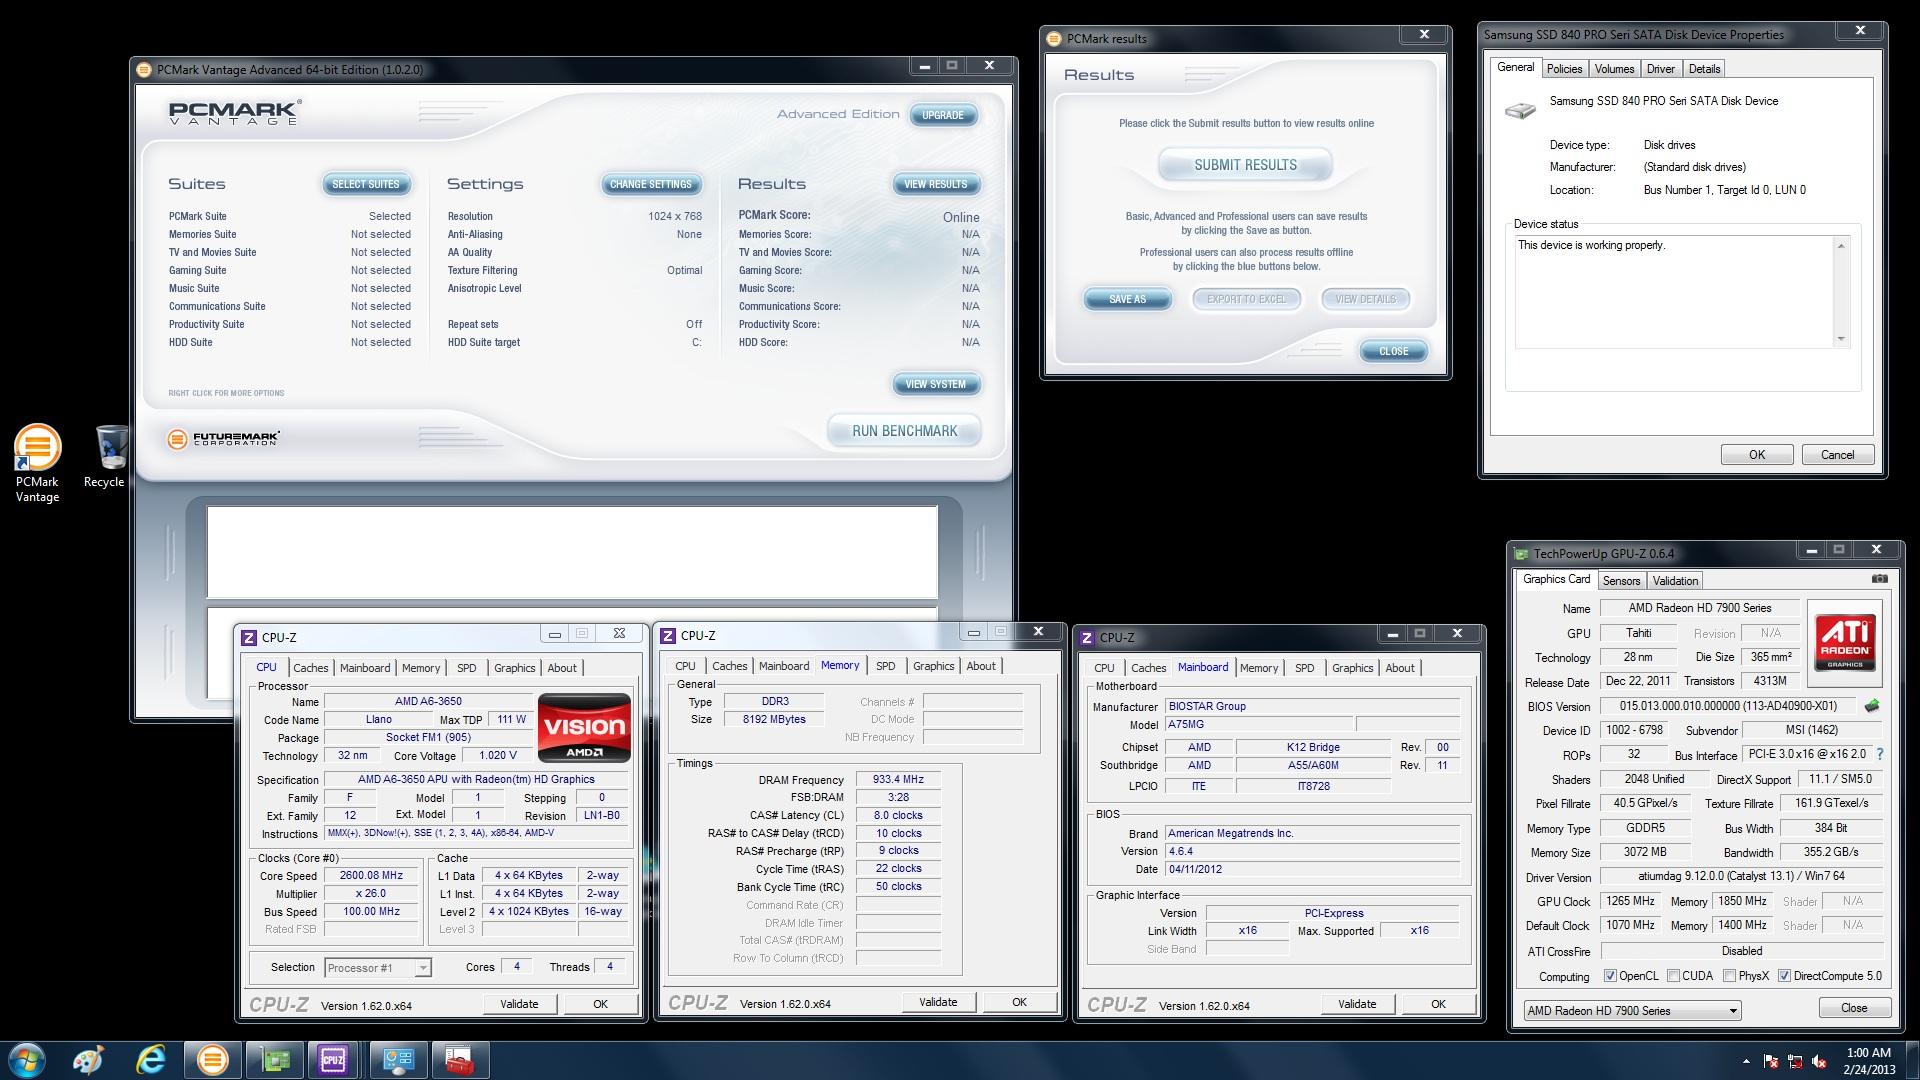Switch to PCMark Vantage taskbar icon
The image size is (1920, 1080).
tap(212, 1059)
